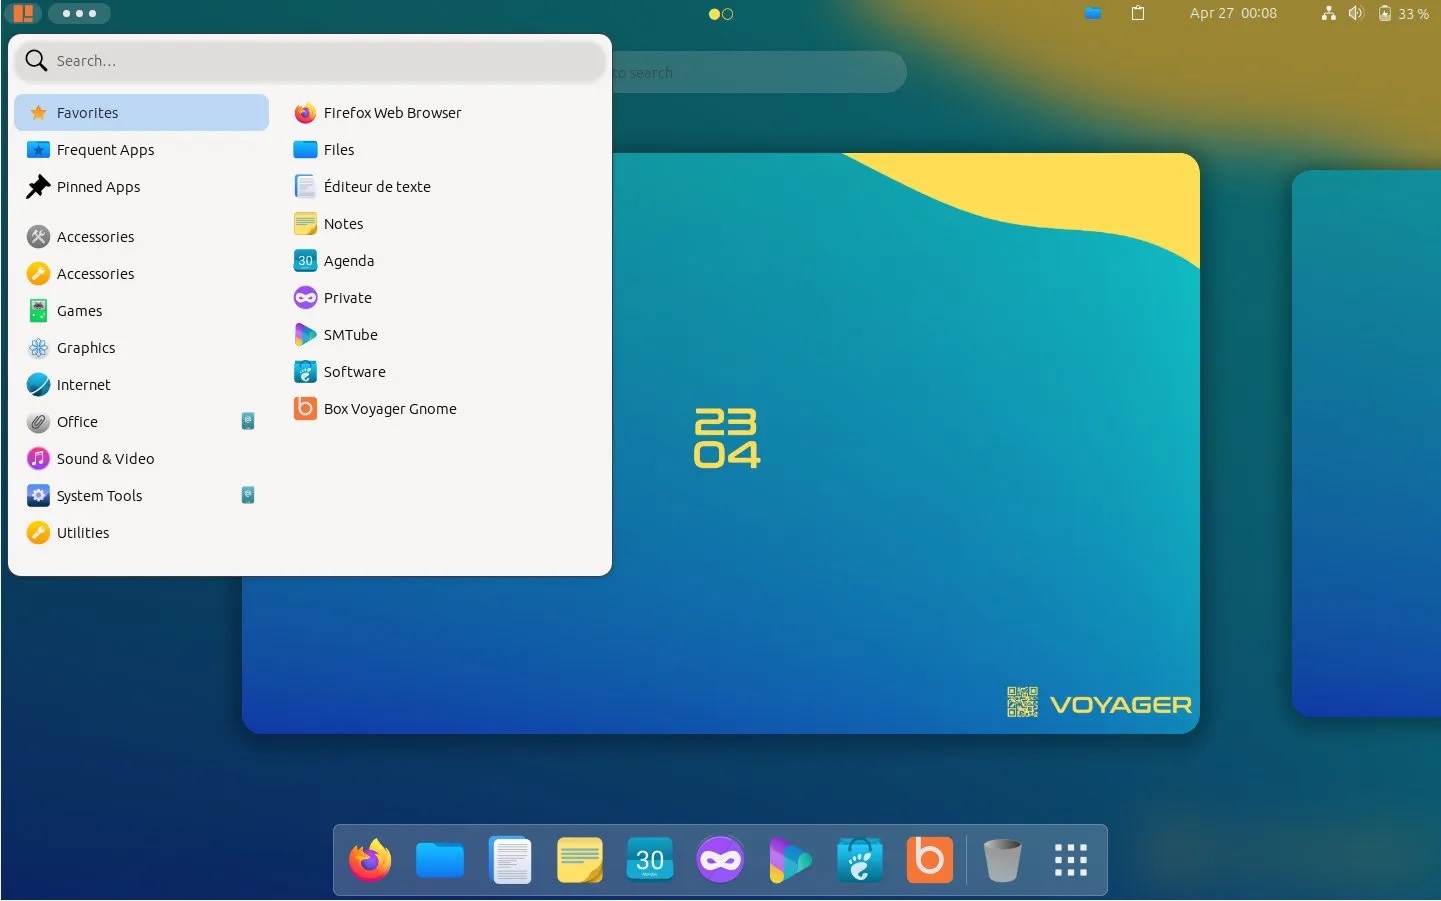The image size is (1441, 901).
Task: Check battery status via the top-bar icon
Action: pos(1385,13)
